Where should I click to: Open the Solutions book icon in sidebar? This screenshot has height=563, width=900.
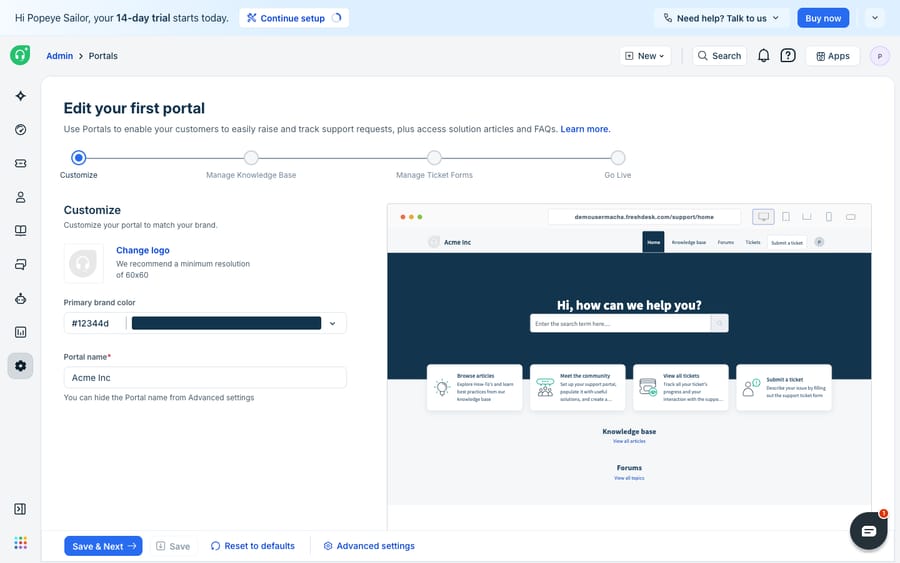21,231
